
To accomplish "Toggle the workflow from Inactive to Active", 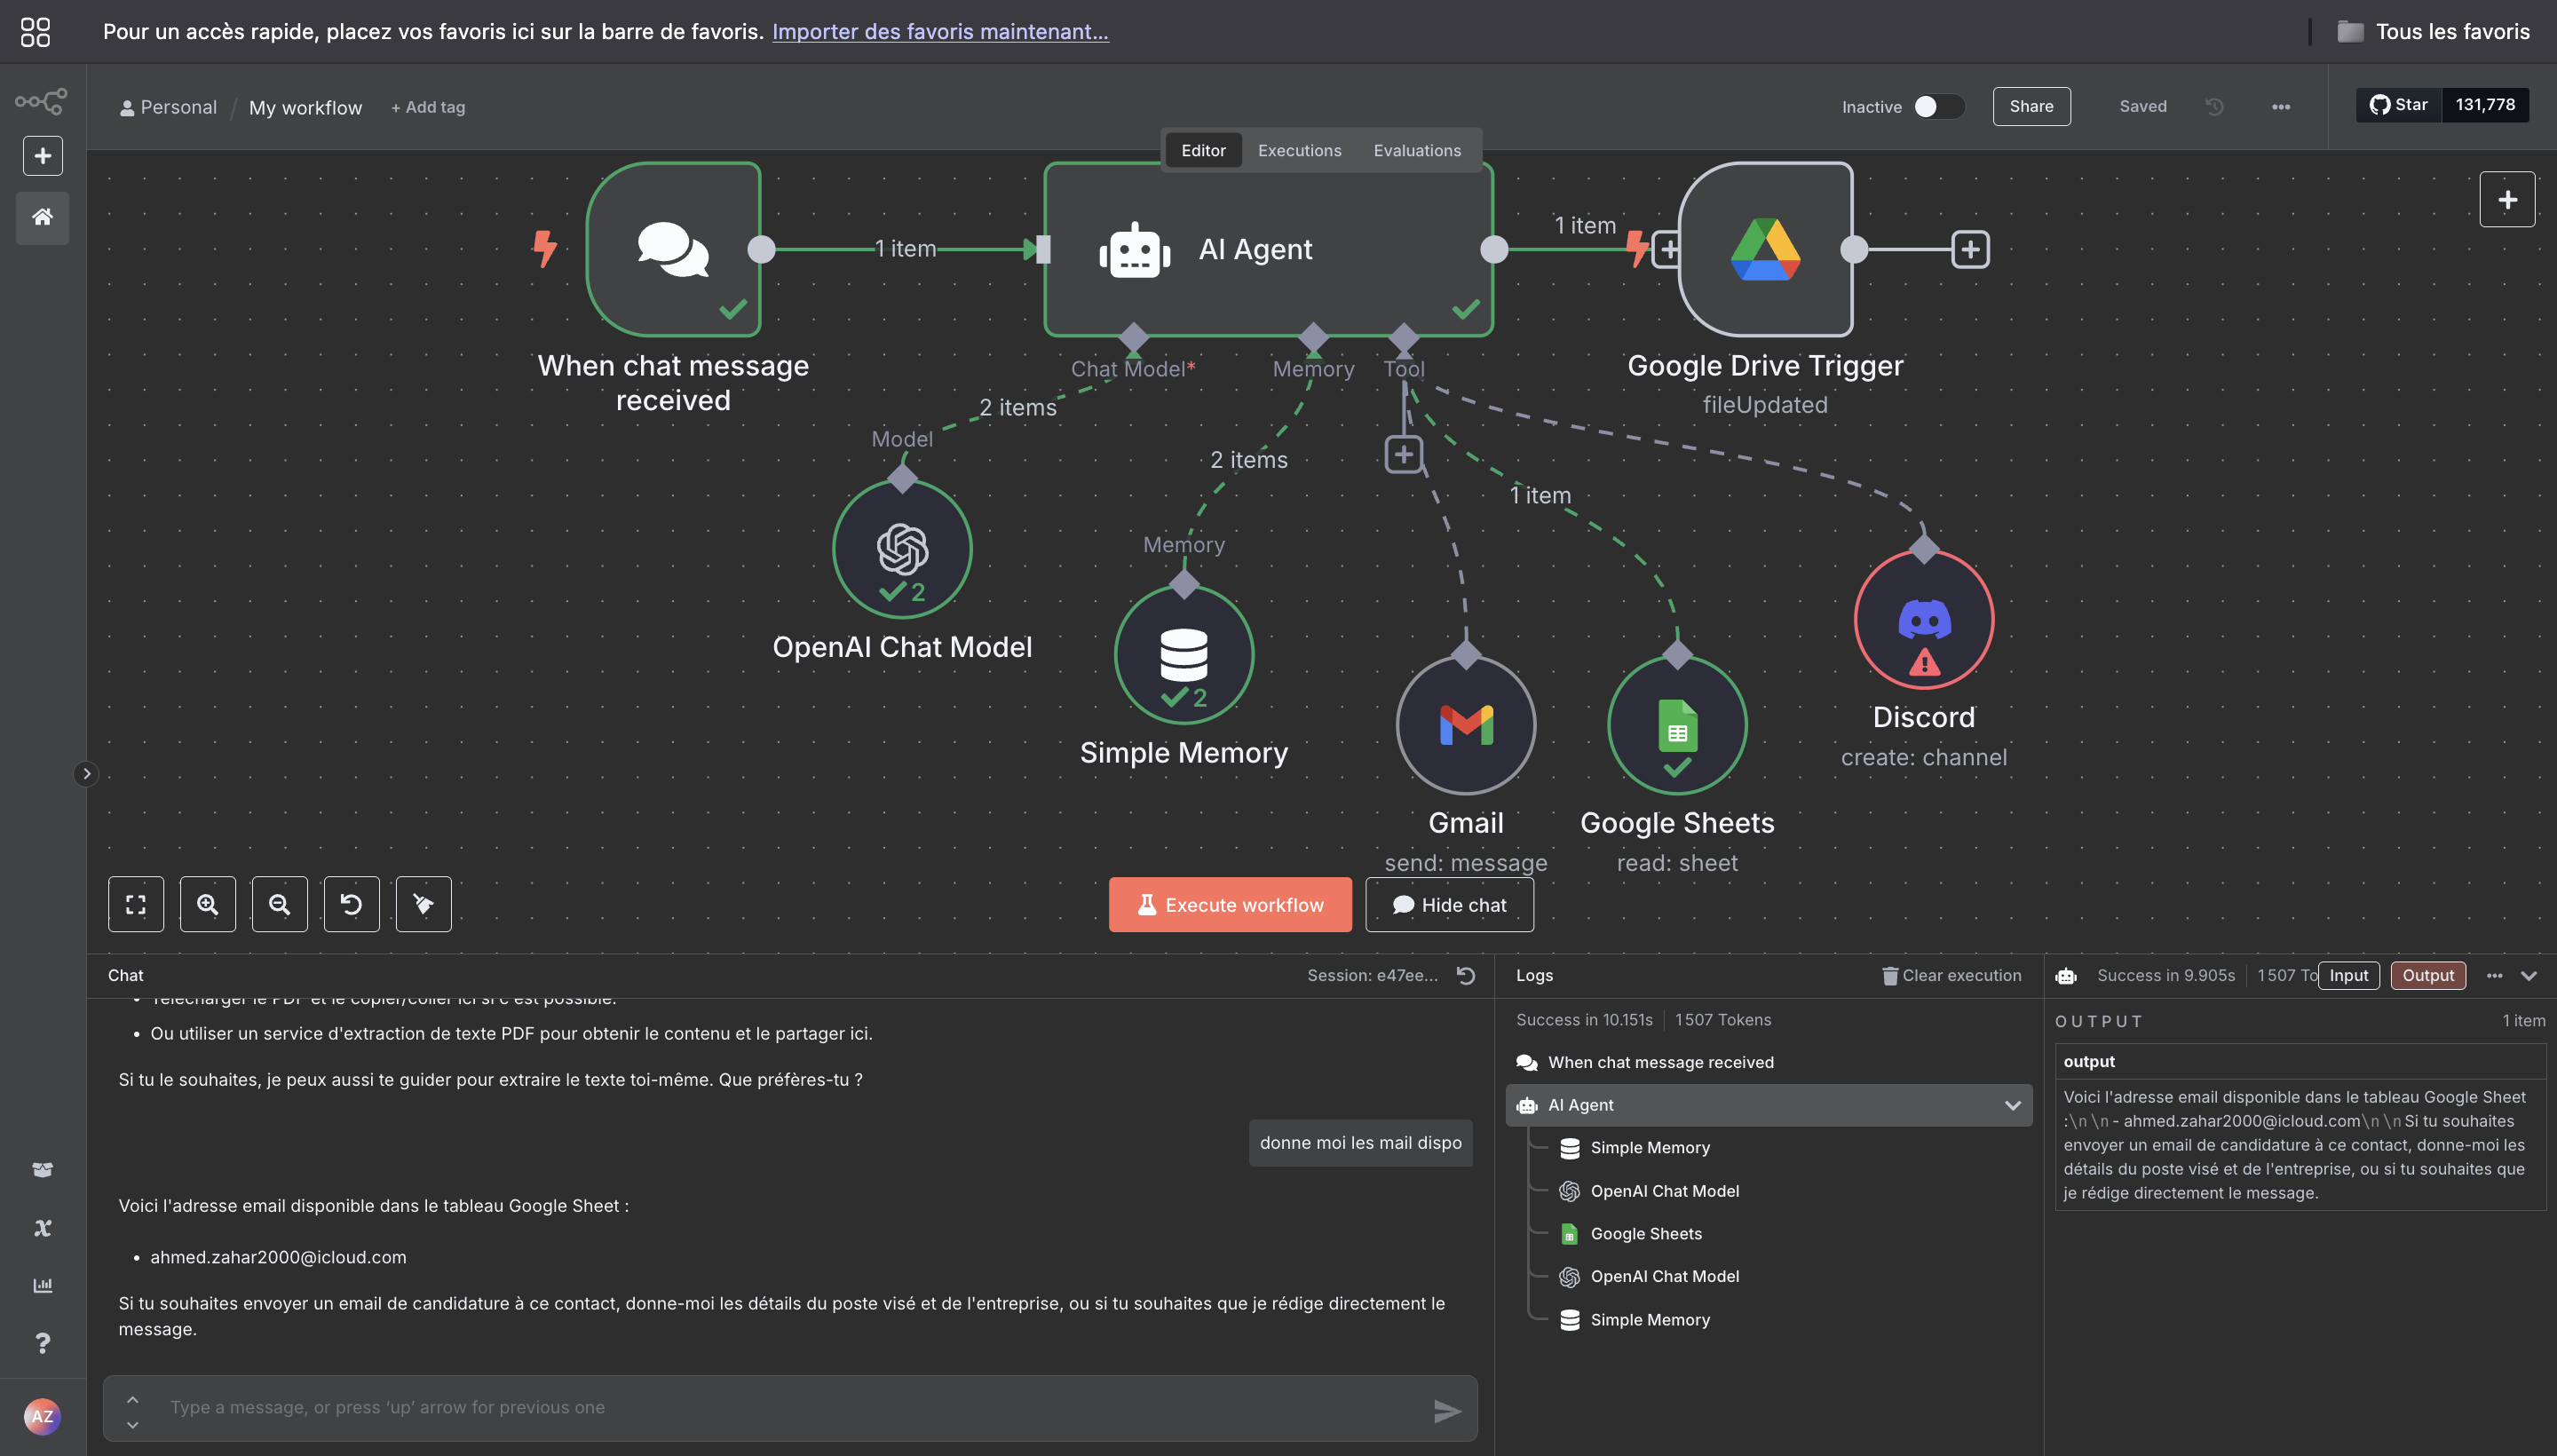I will coord(1937,106).
